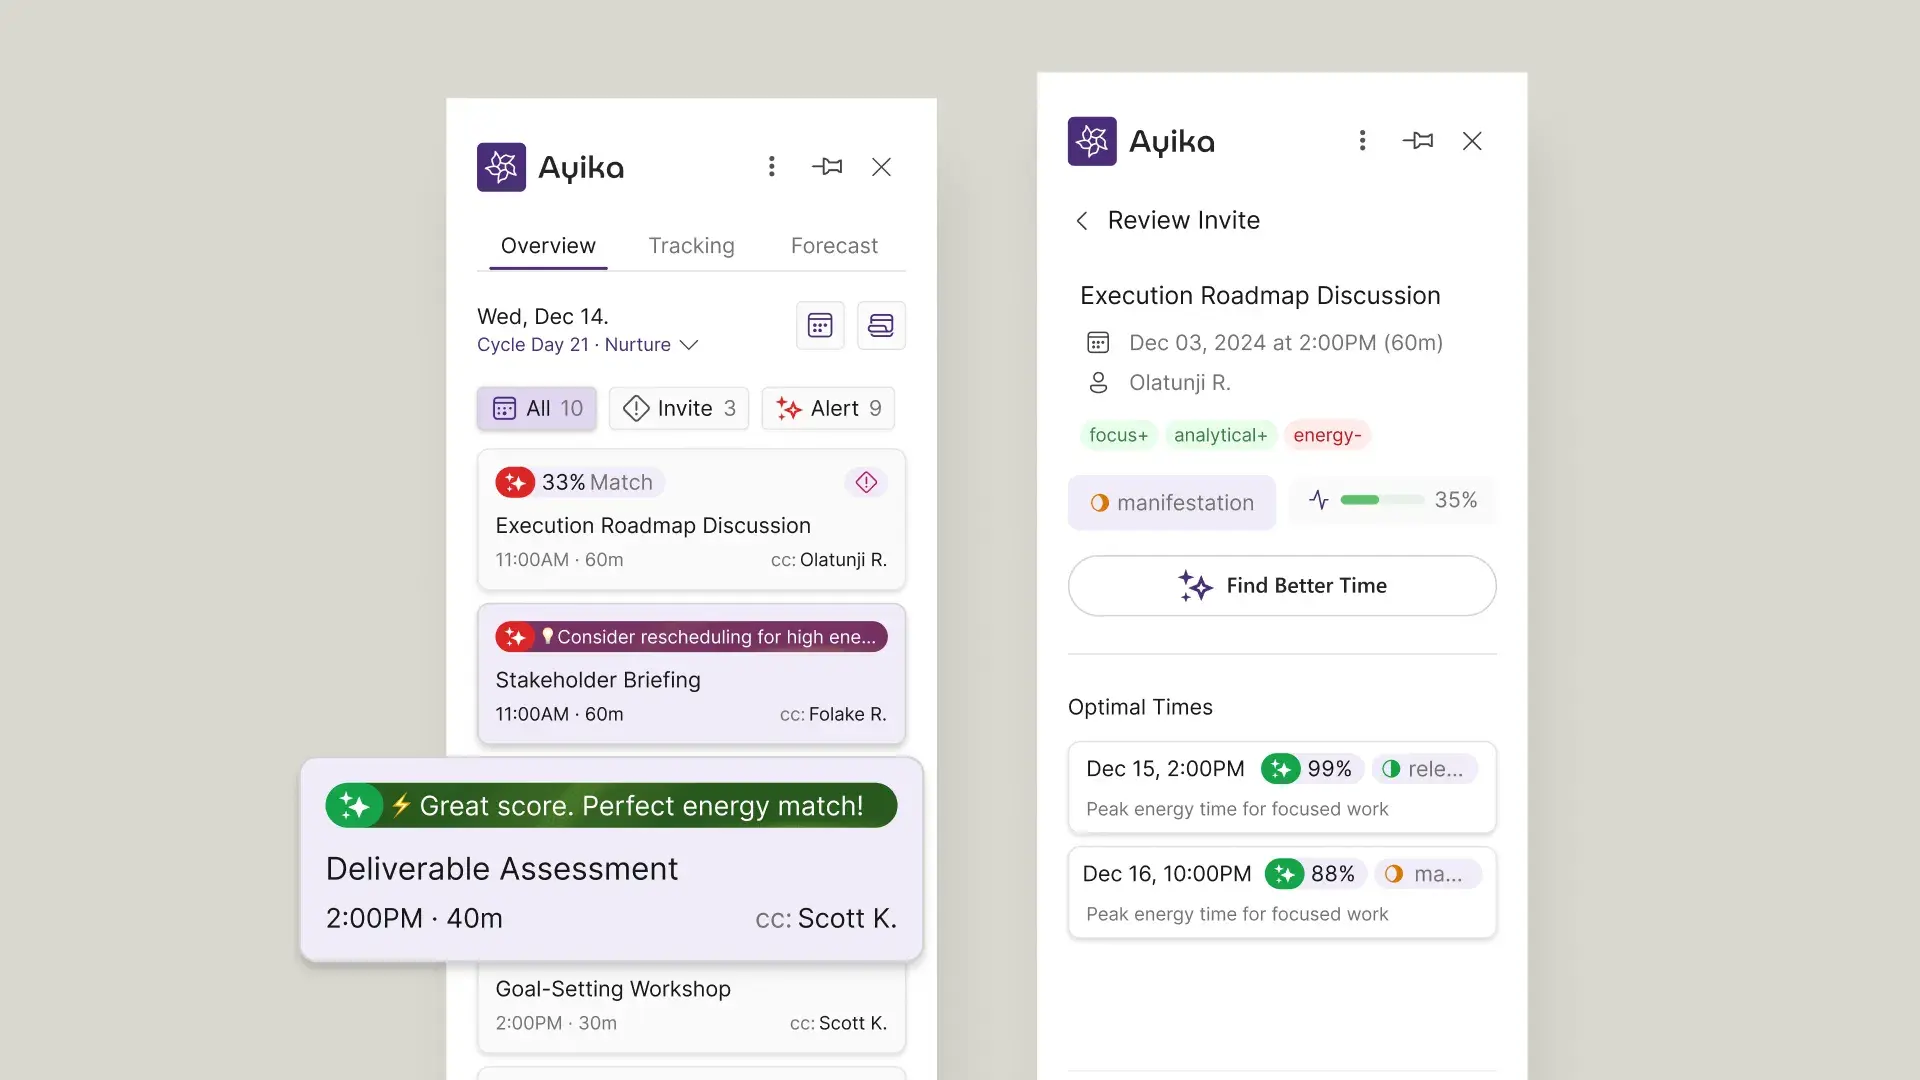The width and height of the screenshot is (1920, 1080).
Task: Switch to the Tracking tab
Action: [691, 246]
